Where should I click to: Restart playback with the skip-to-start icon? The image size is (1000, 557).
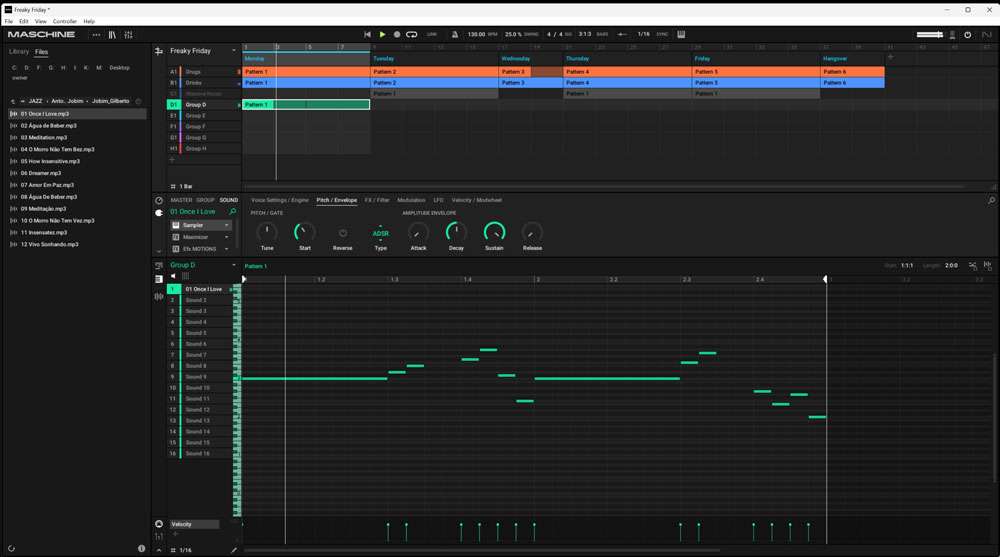367,34
